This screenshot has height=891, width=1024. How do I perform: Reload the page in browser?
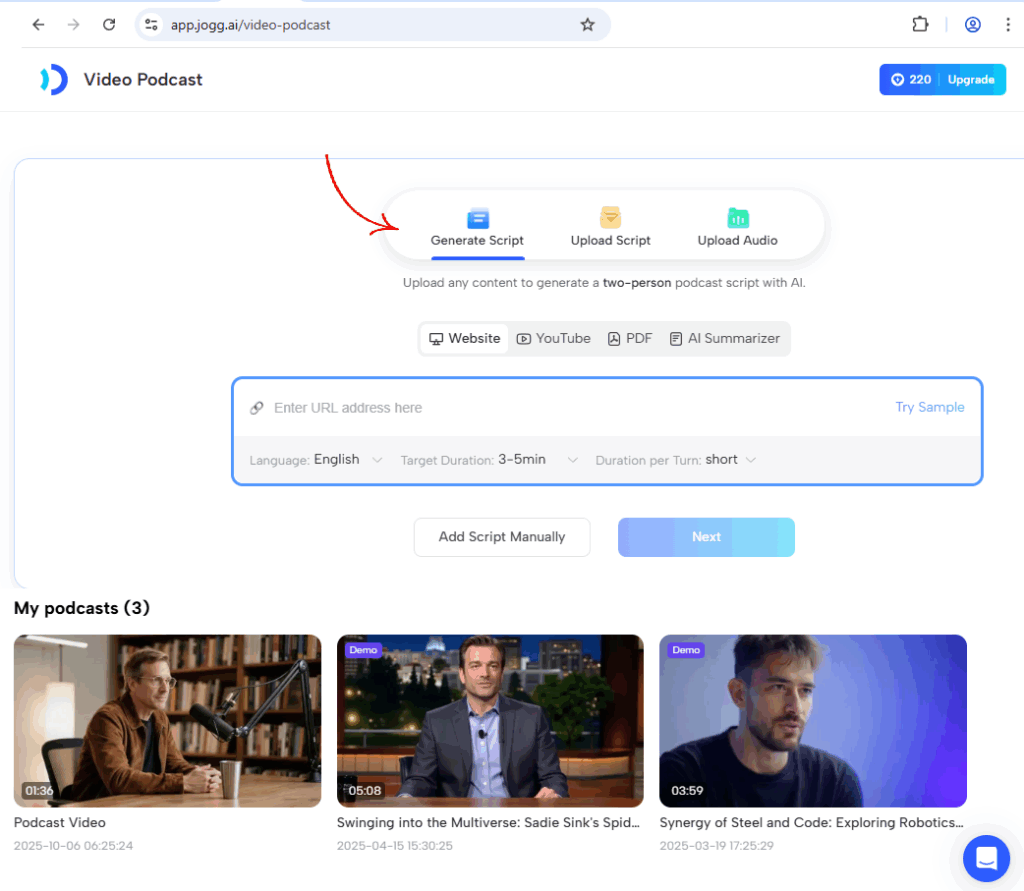tap(109, 25)
